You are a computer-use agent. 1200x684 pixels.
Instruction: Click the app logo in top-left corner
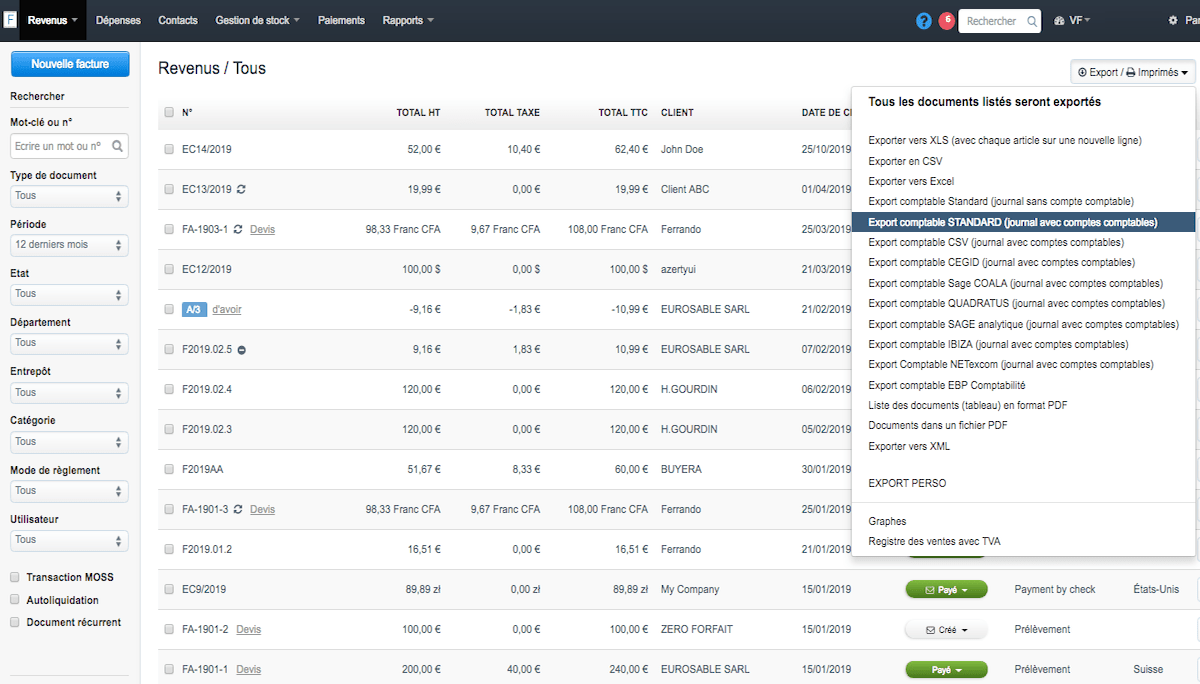(9, 20)
